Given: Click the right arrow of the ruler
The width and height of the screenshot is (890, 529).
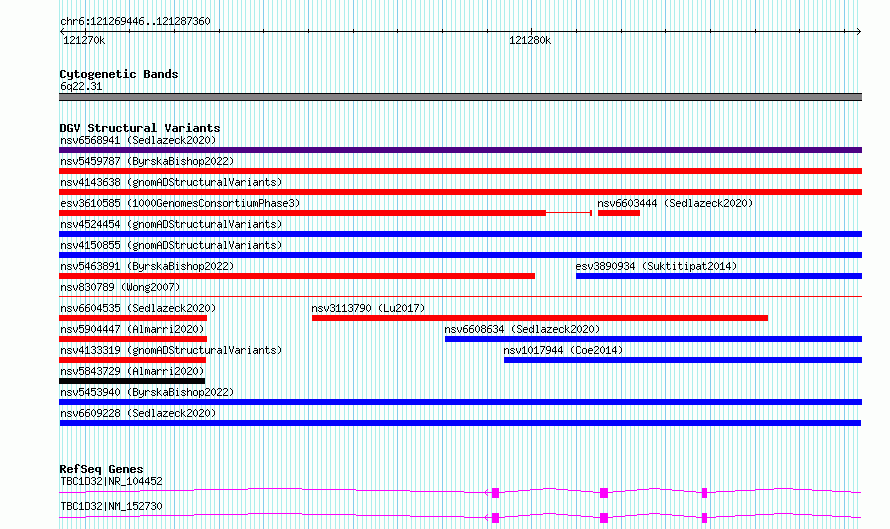Looking at the screenshot, I should click(859, 32).
